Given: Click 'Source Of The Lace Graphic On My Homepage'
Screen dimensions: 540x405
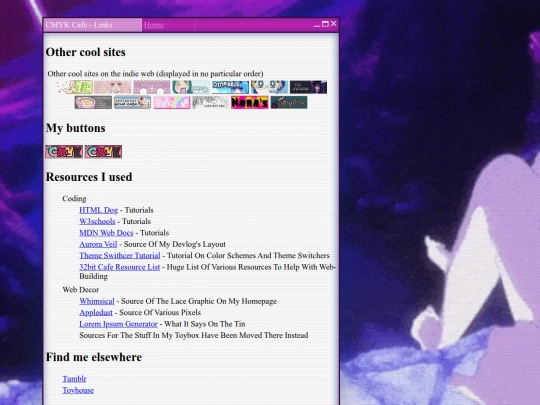Looking at the screenshot, I should click(x=199, y=301).
